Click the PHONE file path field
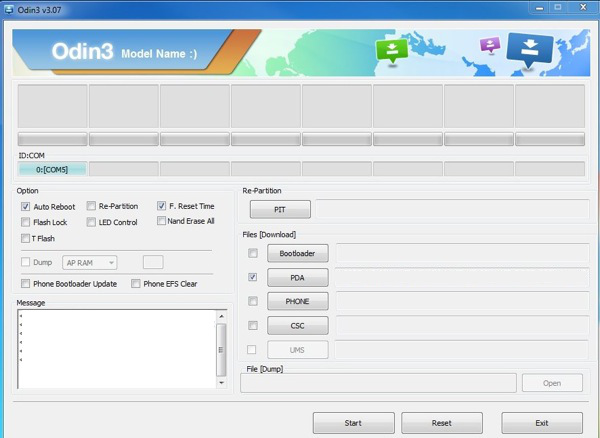Viewport: 600px width, 438px height. (462, 301)
